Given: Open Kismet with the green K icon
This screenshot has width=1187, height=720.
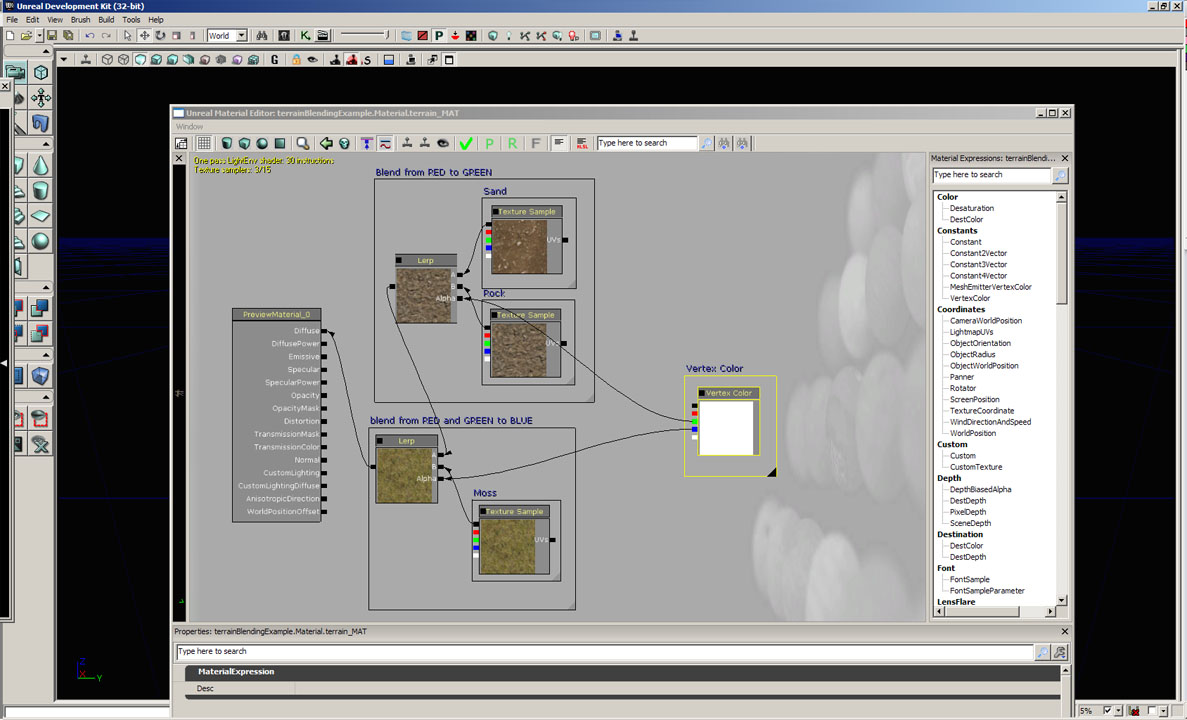Looking at the screenshot, I should pos(305,36).
